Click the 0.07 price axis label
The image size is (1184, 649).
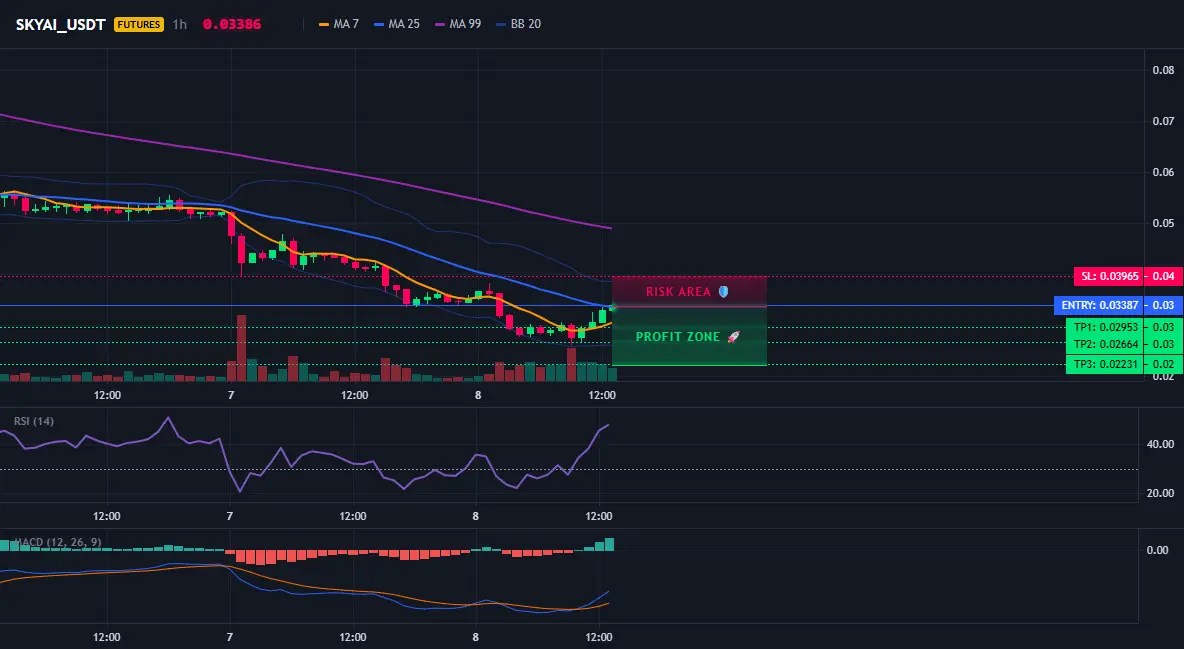[x=1164, y=121]
